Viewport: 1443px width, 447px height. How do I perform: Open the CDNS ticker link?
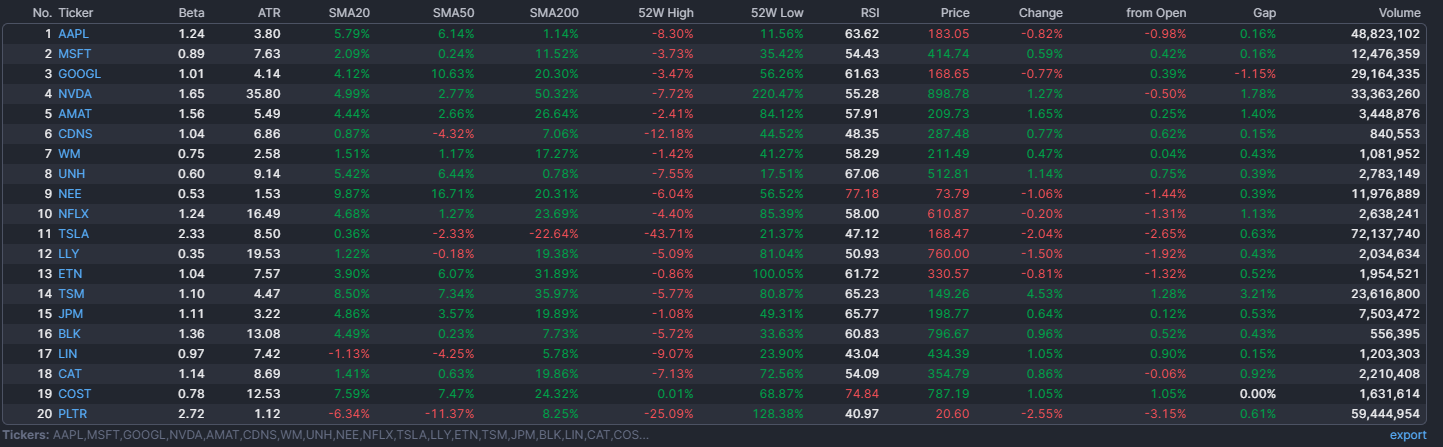[75, 134]
